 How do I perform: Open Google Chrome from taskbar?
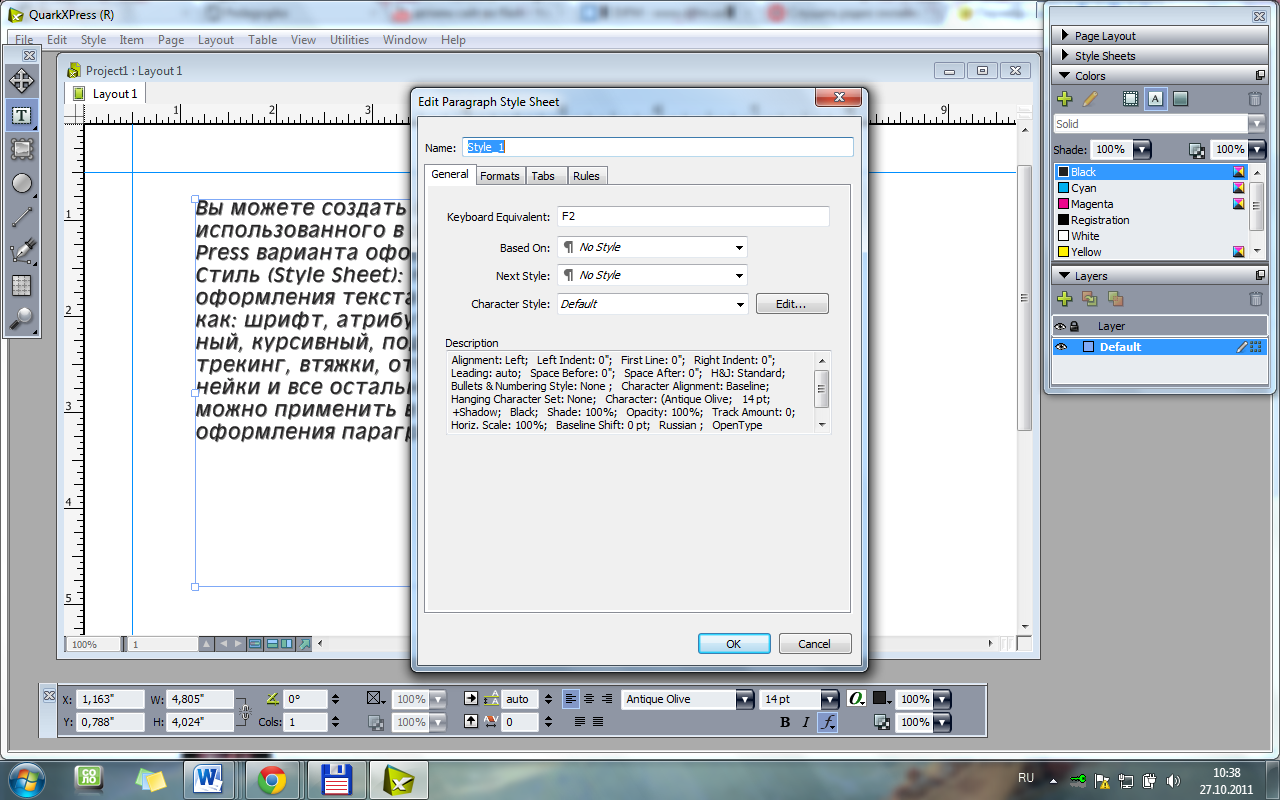click(x=271, y=780)
